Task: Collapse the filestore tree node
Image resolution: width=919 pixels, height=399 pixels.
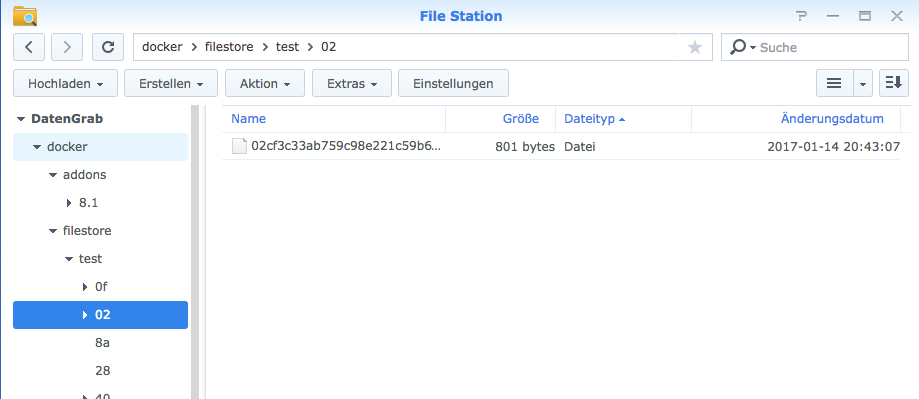Action: click(x=53, y=231)
